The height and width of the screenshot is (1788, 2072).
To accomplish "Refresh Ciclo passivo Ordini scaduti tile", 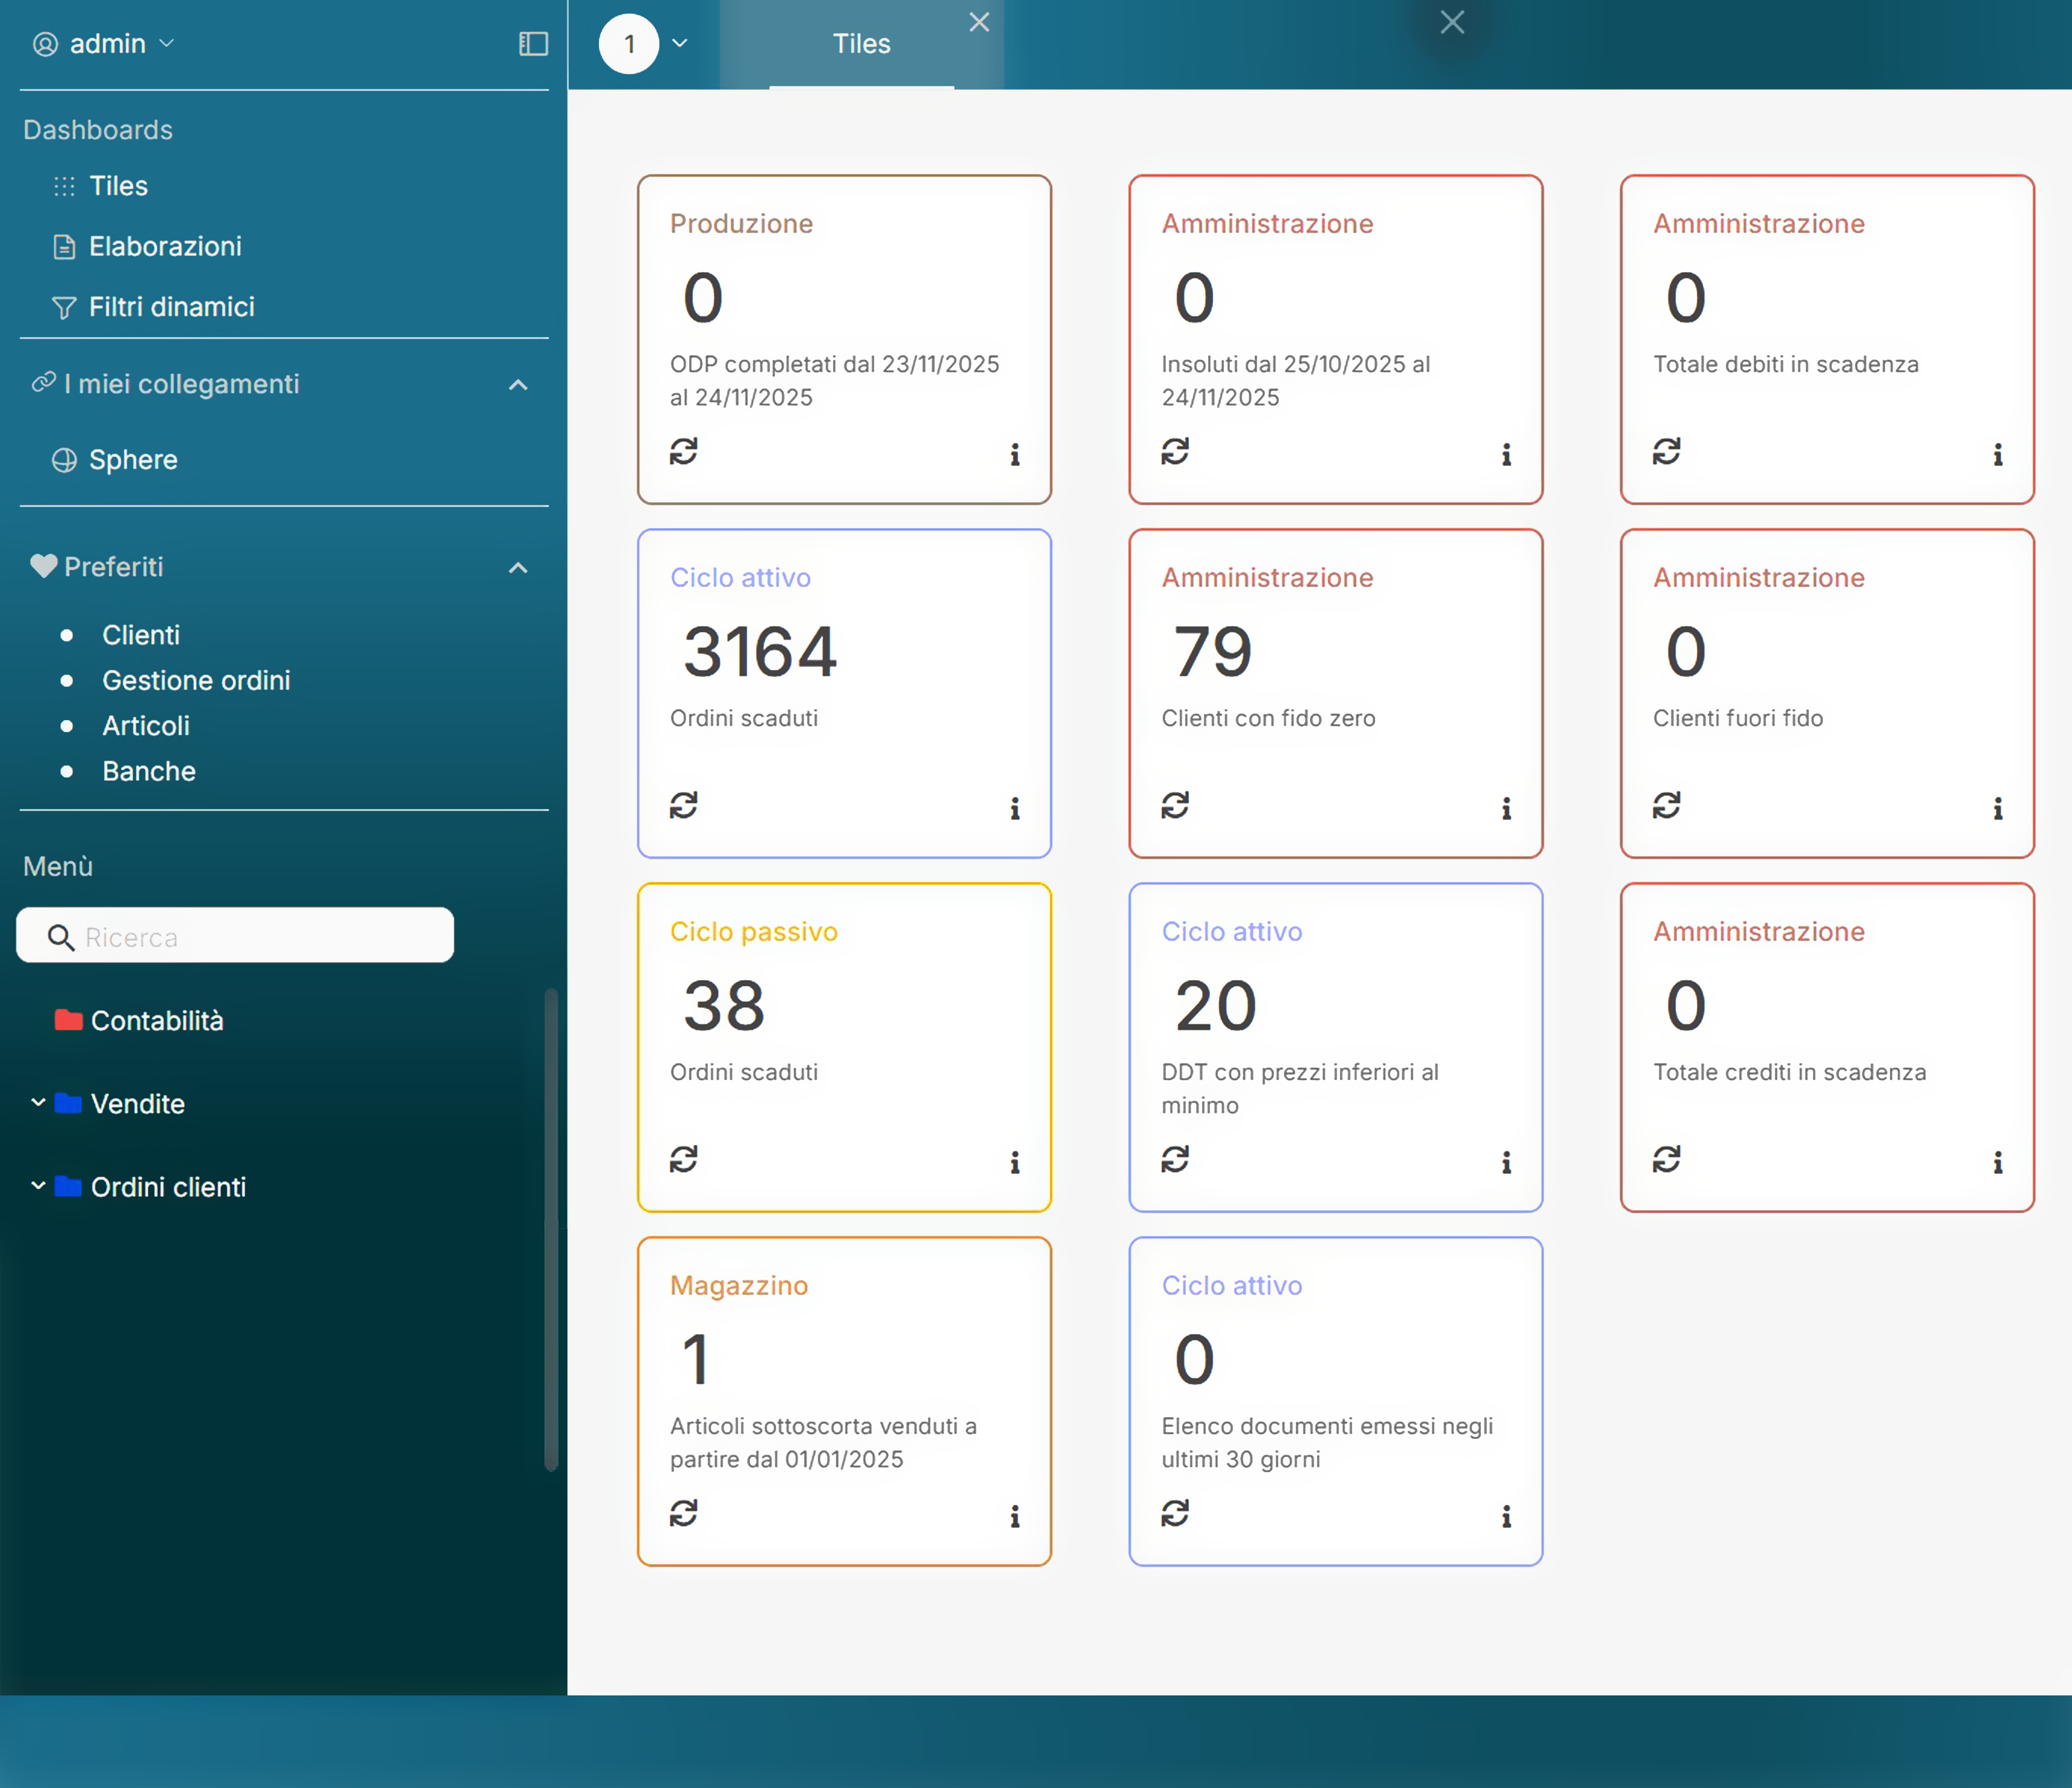I will (683, 1159).
